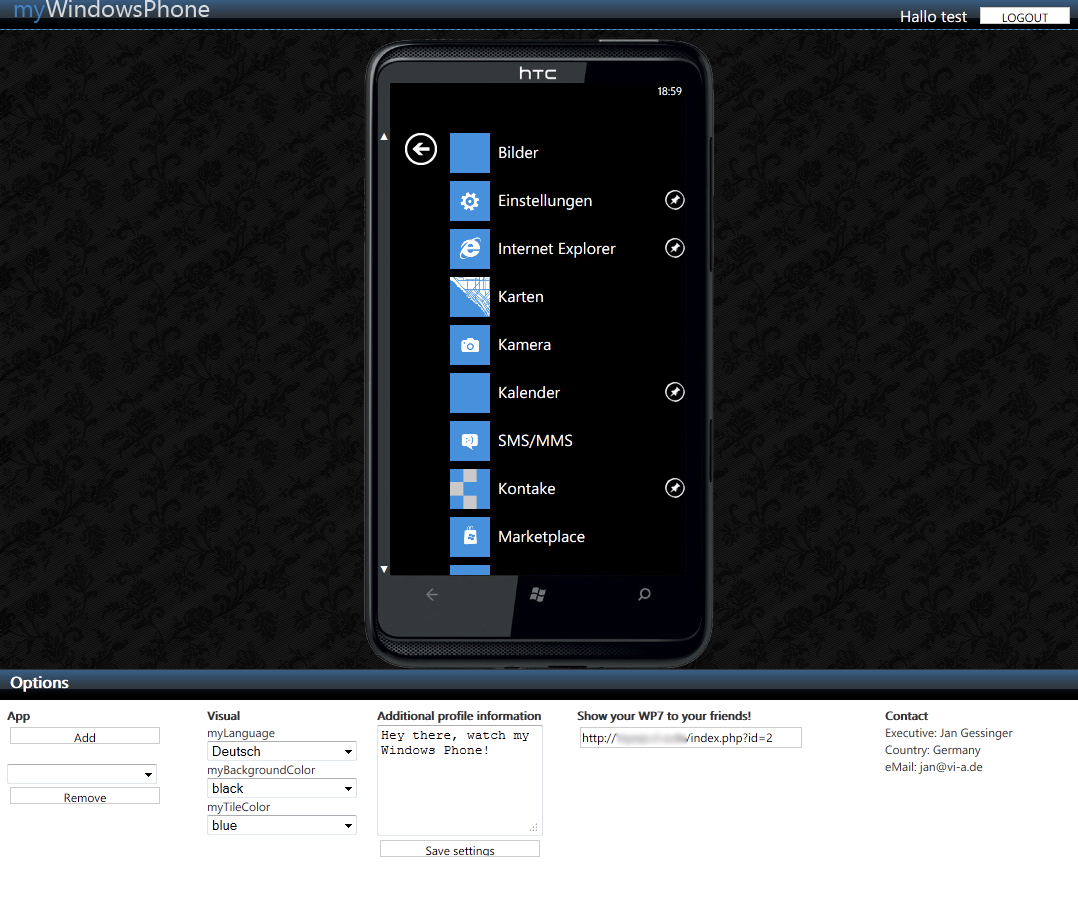Click the app list scroll up arrow
The width and height of the screenshot is (1078, 901).
click(x=384, y=137)
